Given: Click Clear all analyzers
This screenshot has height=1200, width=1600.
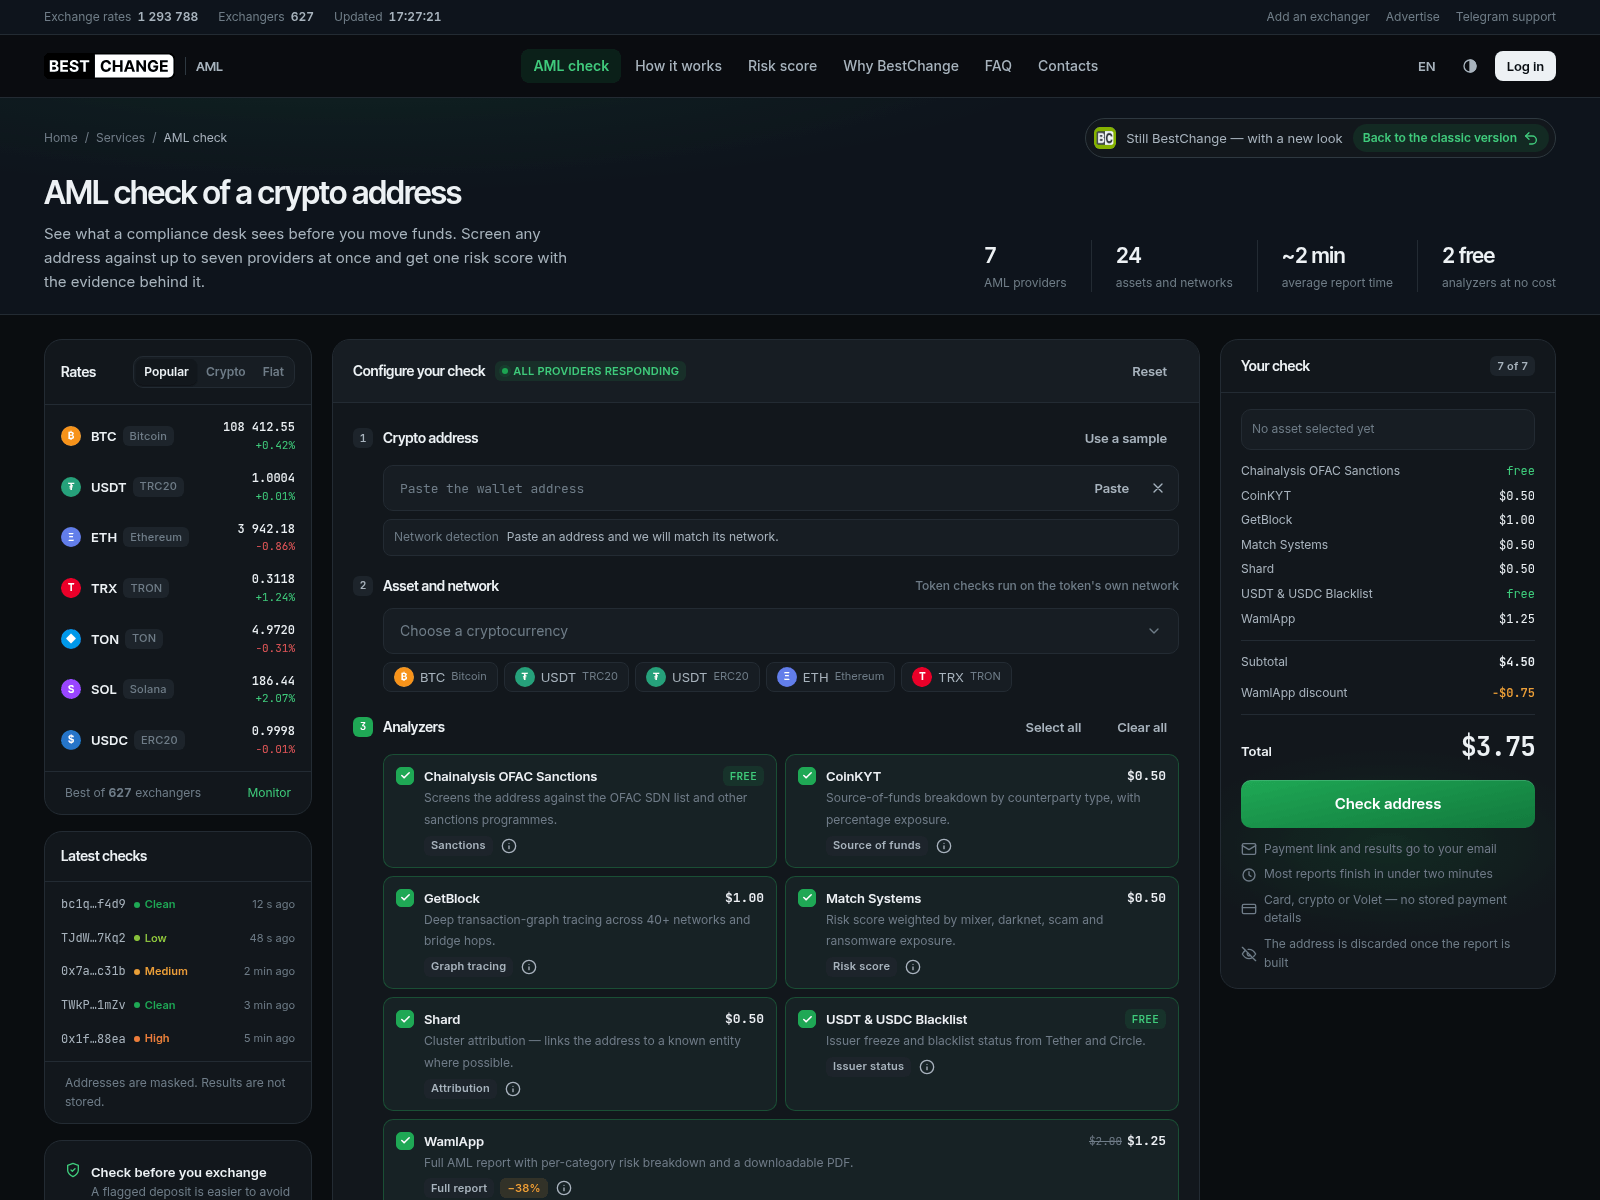Looking at the screenshot, I should pyautogui.click(x=1142, y=727).
